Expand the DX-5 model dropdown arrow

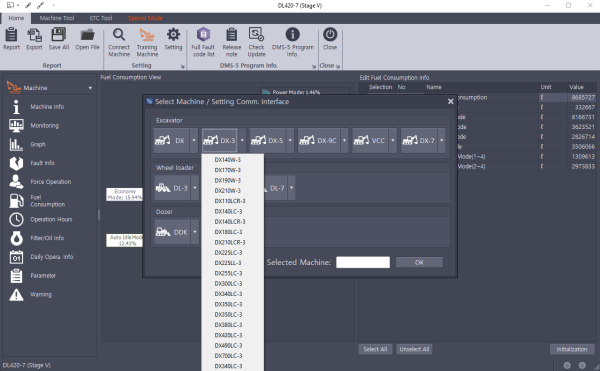tap(290, 140)
